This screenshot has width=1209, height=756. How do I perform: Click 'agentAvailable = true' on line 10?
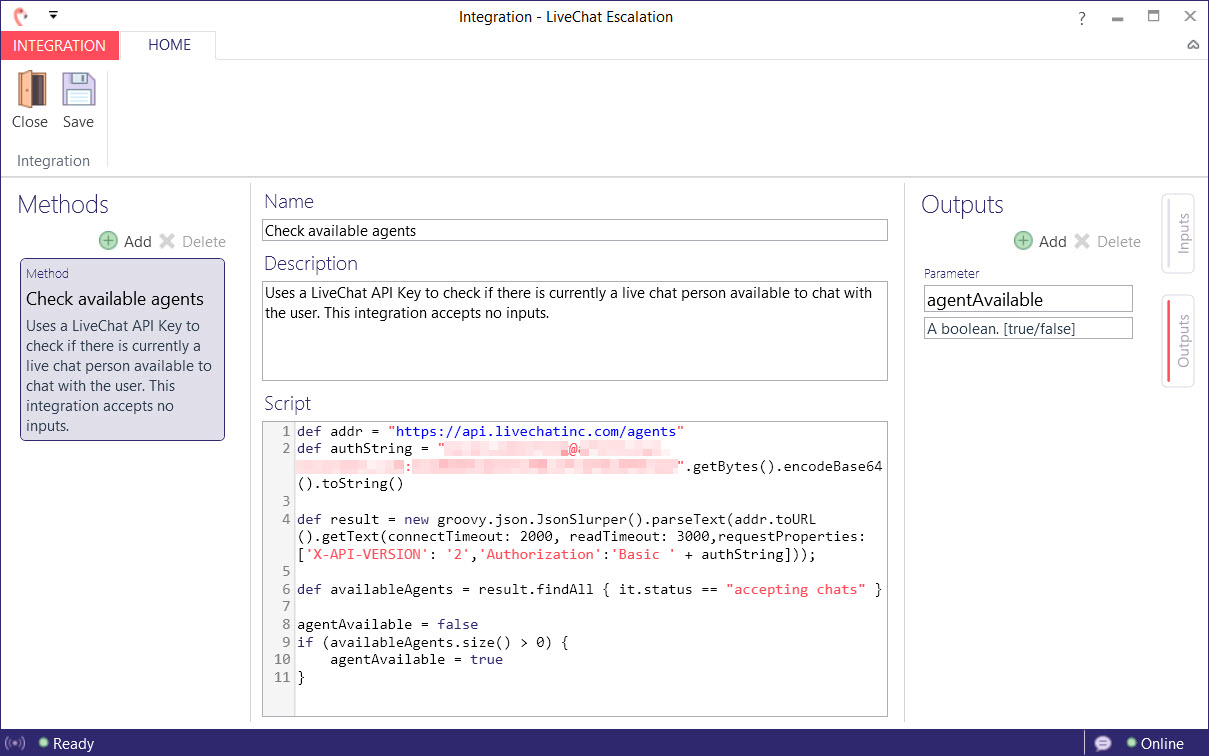(x=416, y=659)
